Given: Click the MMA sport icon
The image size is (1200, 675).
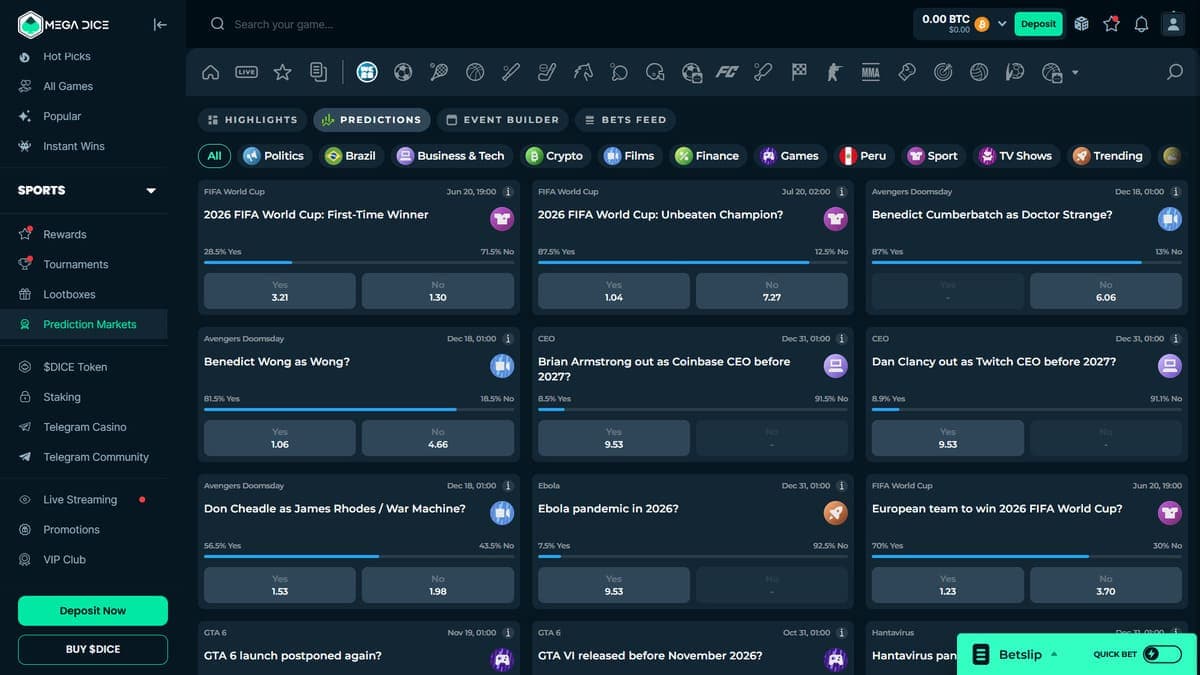Looking at the screenshot, I should (871, 72).
